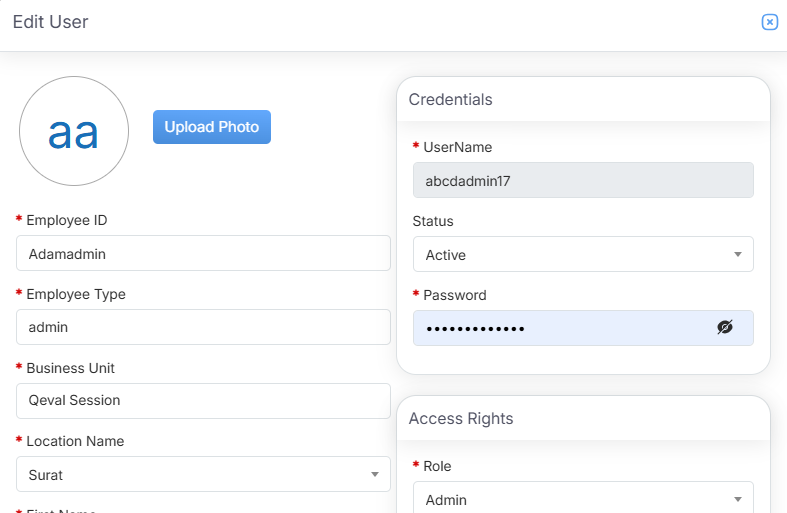Focus the Employee ID input field

tap(203, 254)
